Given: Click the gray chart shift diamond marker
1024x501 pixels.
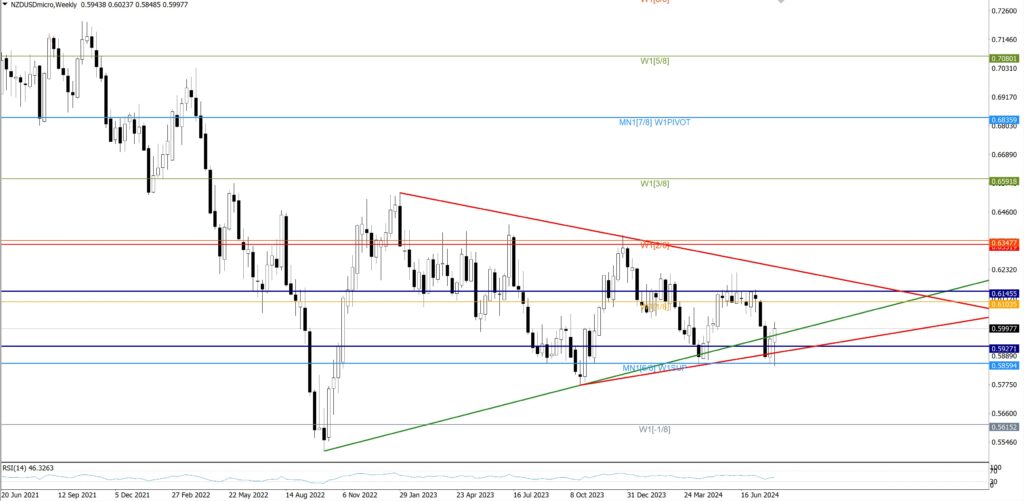Looking at the screenshot, I should click(781, 2).
